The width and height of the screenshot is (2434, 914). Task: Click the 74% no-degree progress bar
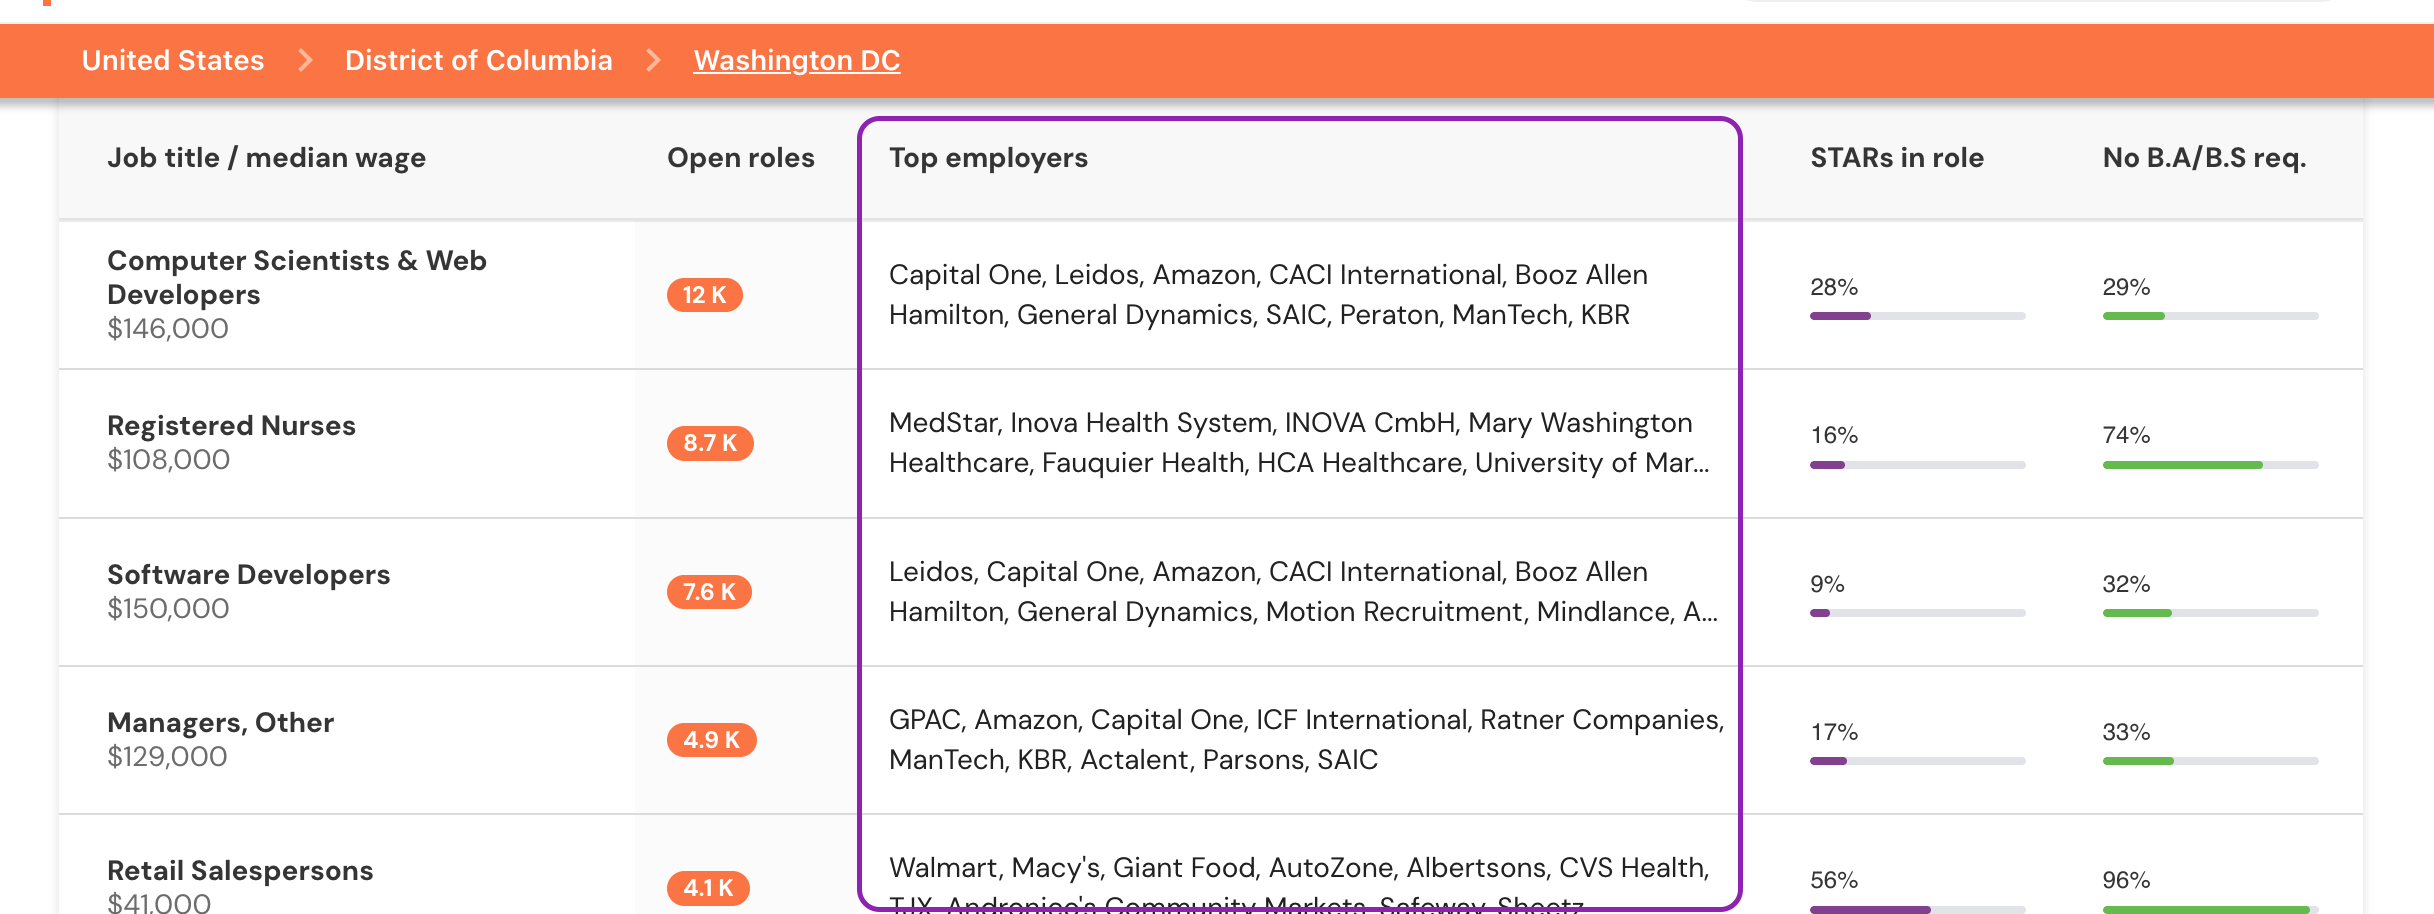2210,465
